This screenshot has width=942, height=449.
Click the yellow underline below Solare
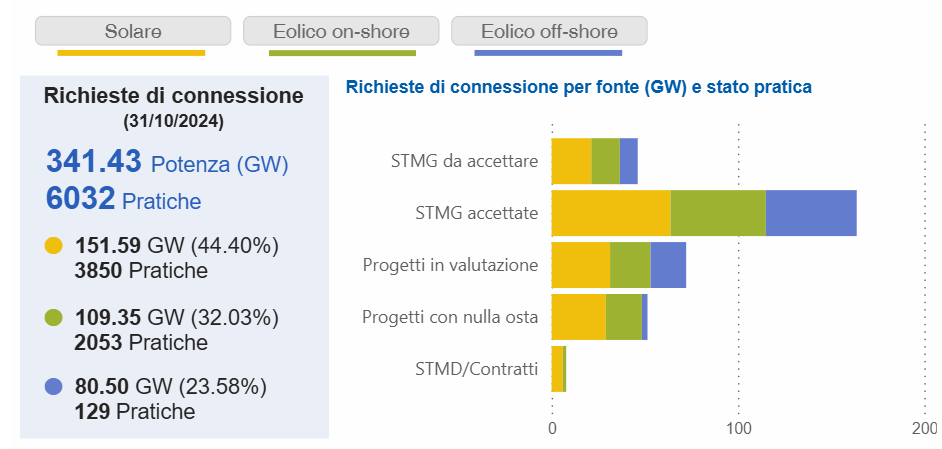tap(131, 53)
